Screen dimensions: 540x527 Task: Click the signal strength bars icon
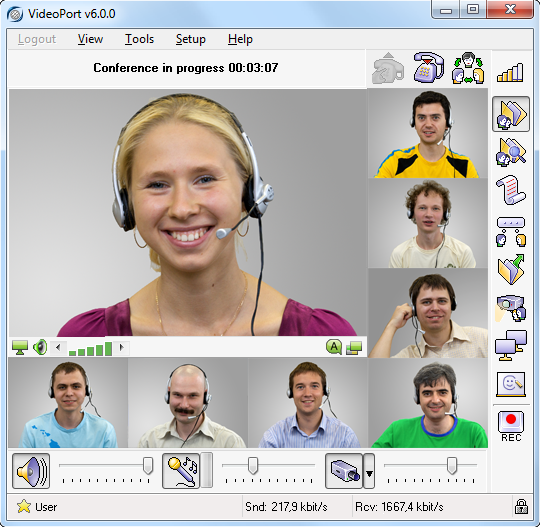[x=510, y=72]
